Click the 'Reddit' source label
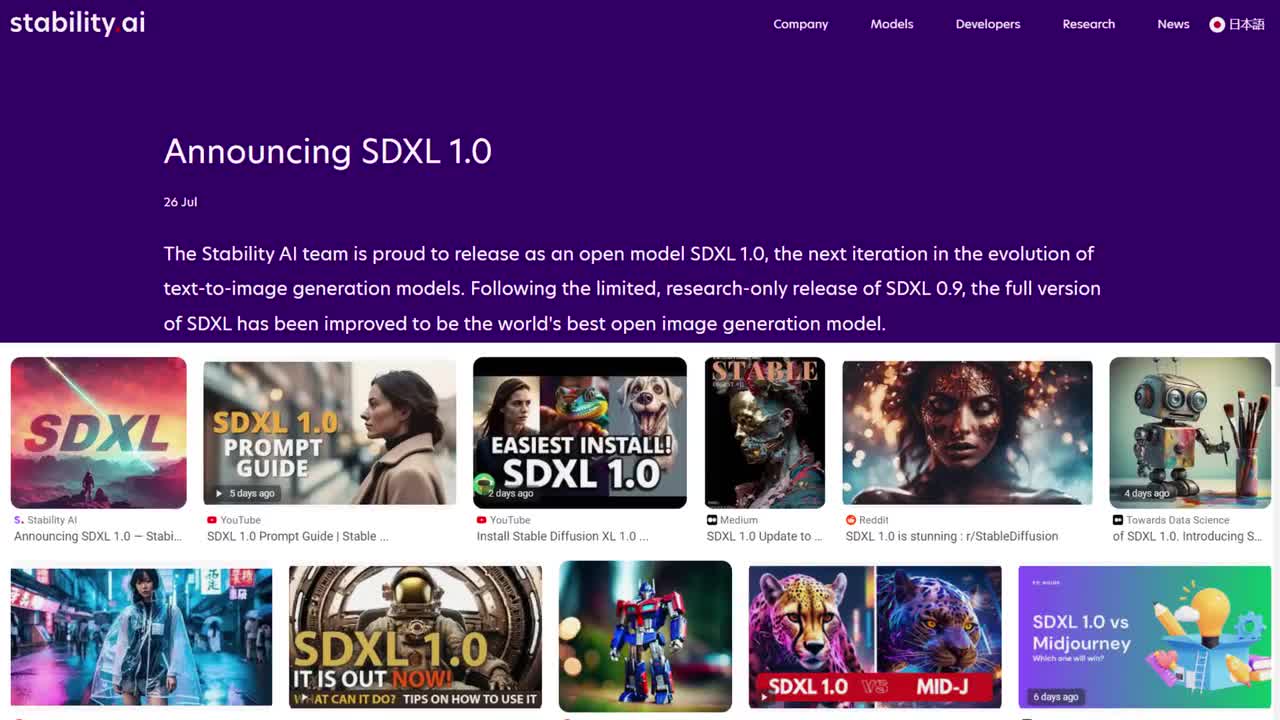1280x720 pixels. (874, 520)
